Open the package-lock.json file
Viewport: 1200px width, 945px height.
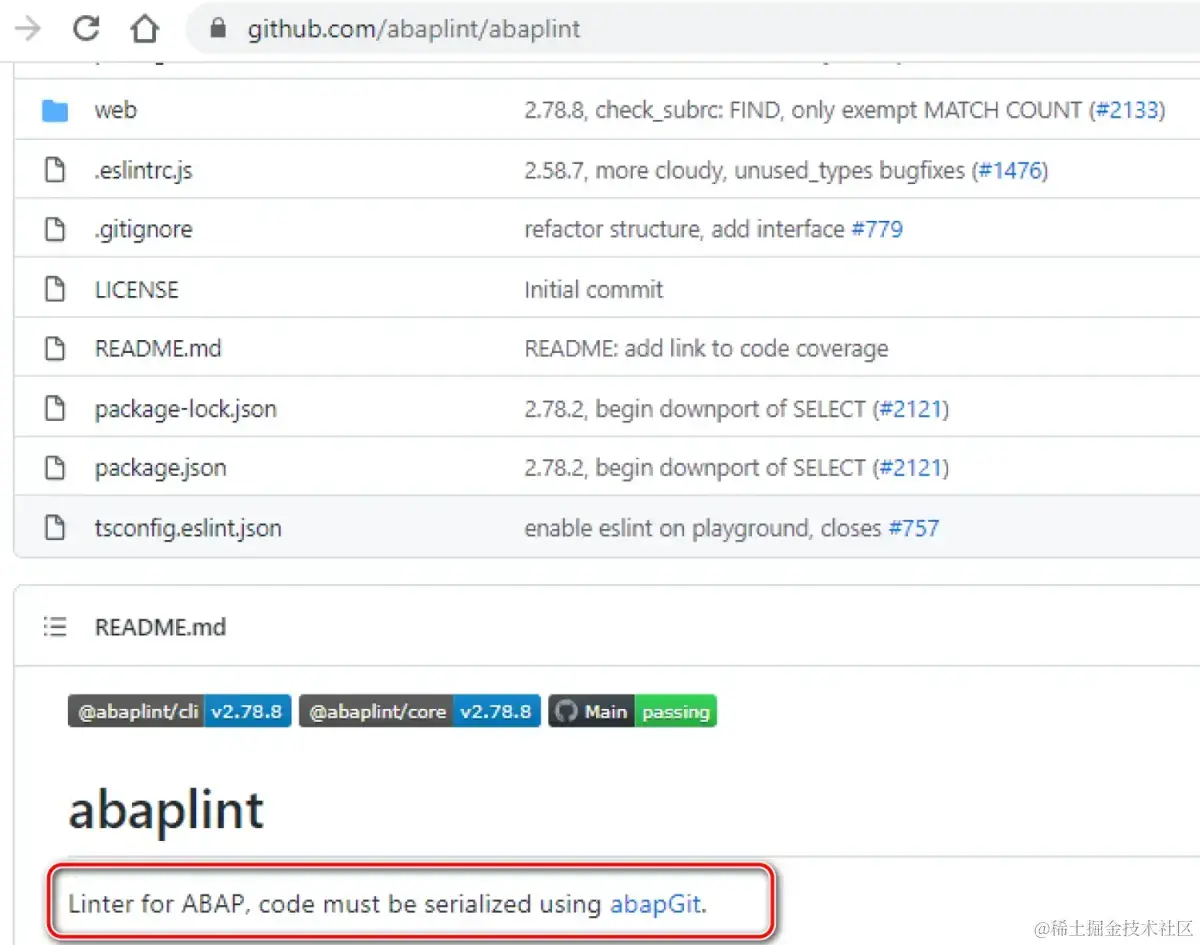185,409
